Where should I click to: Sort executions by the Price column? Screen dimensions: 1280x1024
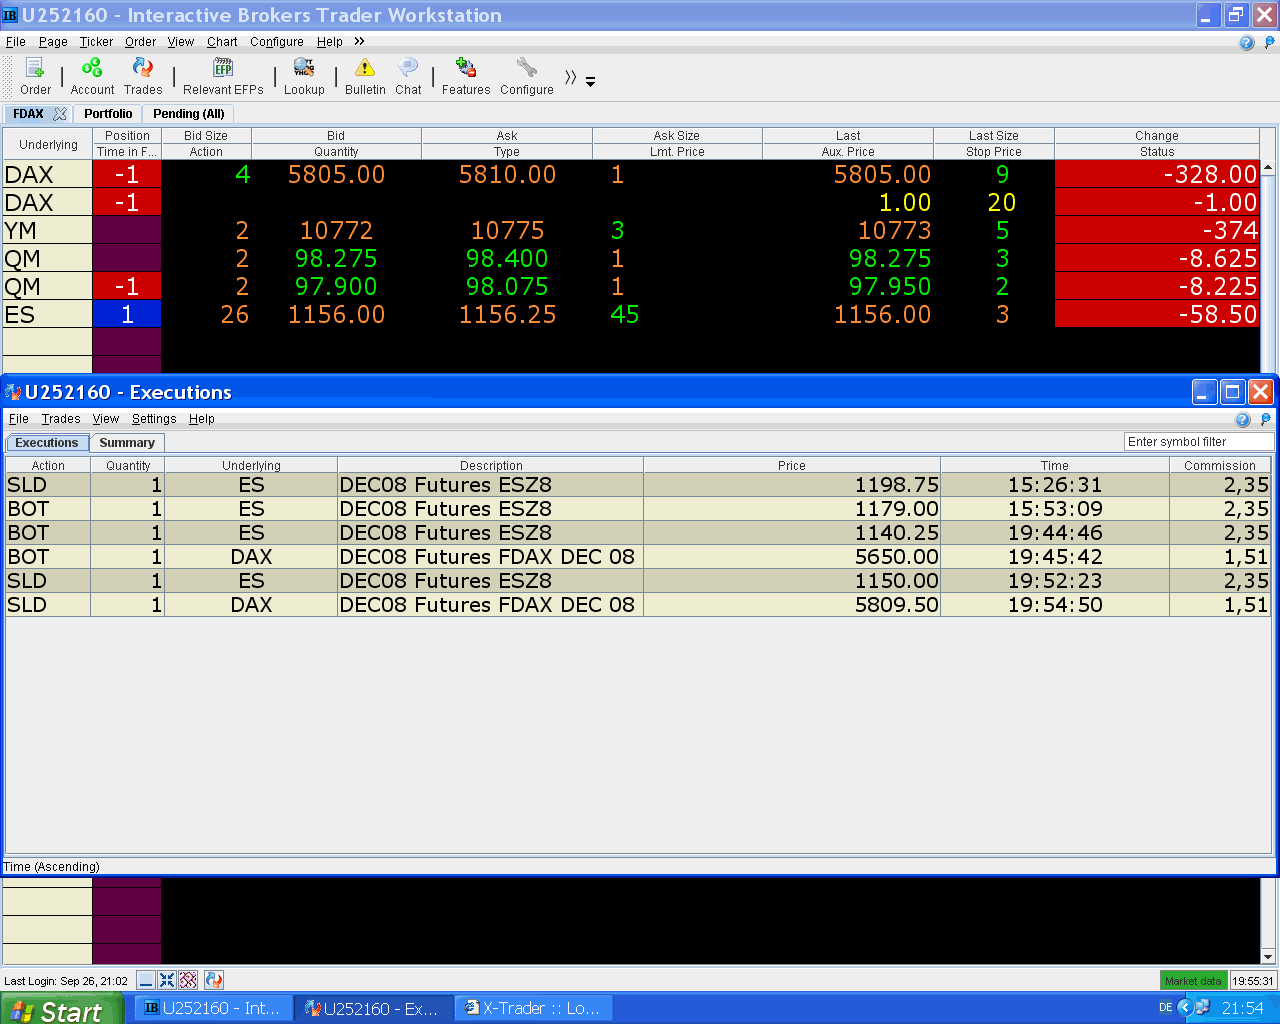(792, 465)
